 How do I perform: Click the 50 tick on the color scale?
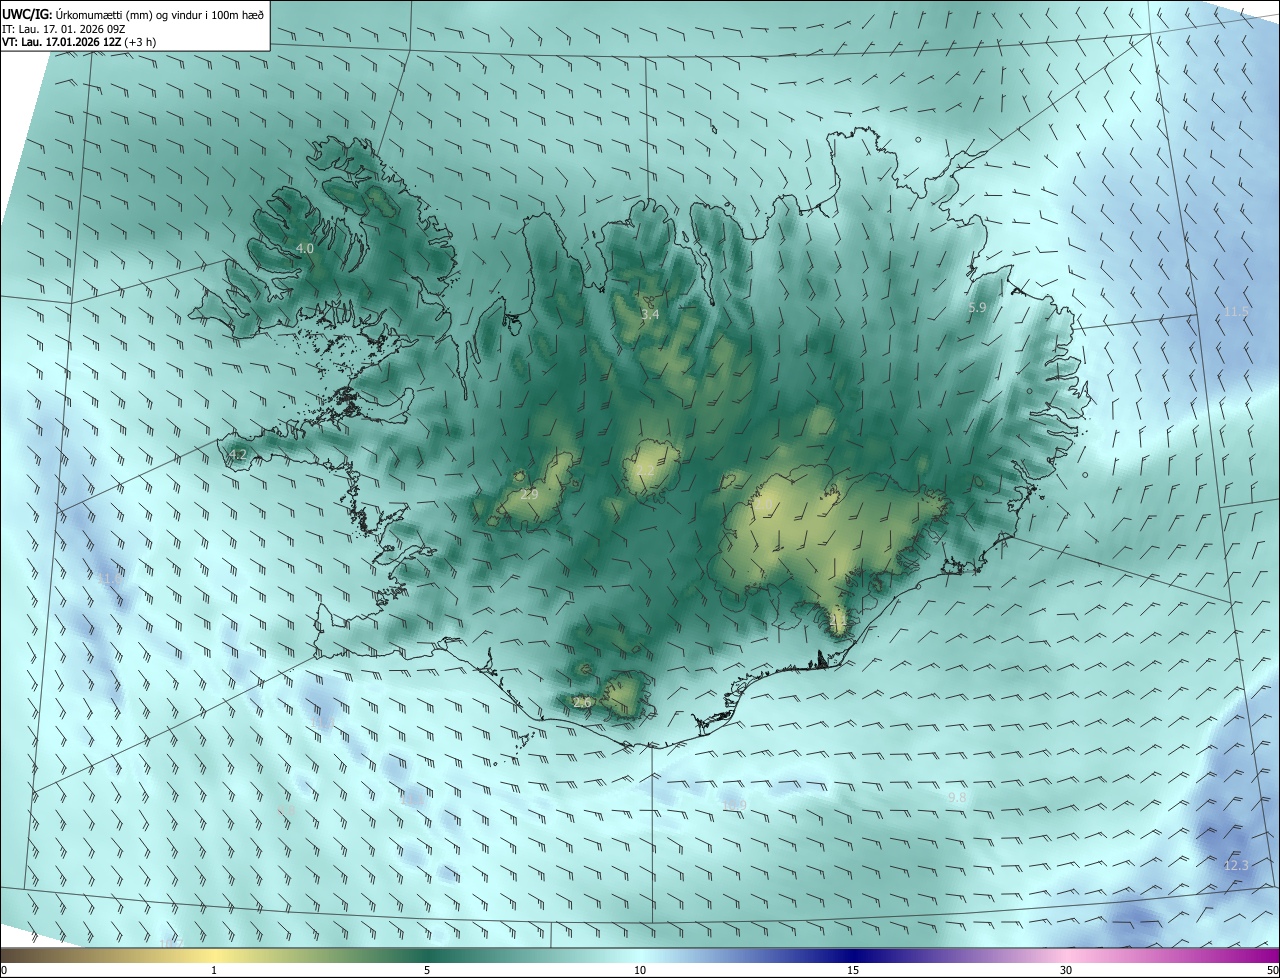pyautogui.click(x=1272, y=970)
